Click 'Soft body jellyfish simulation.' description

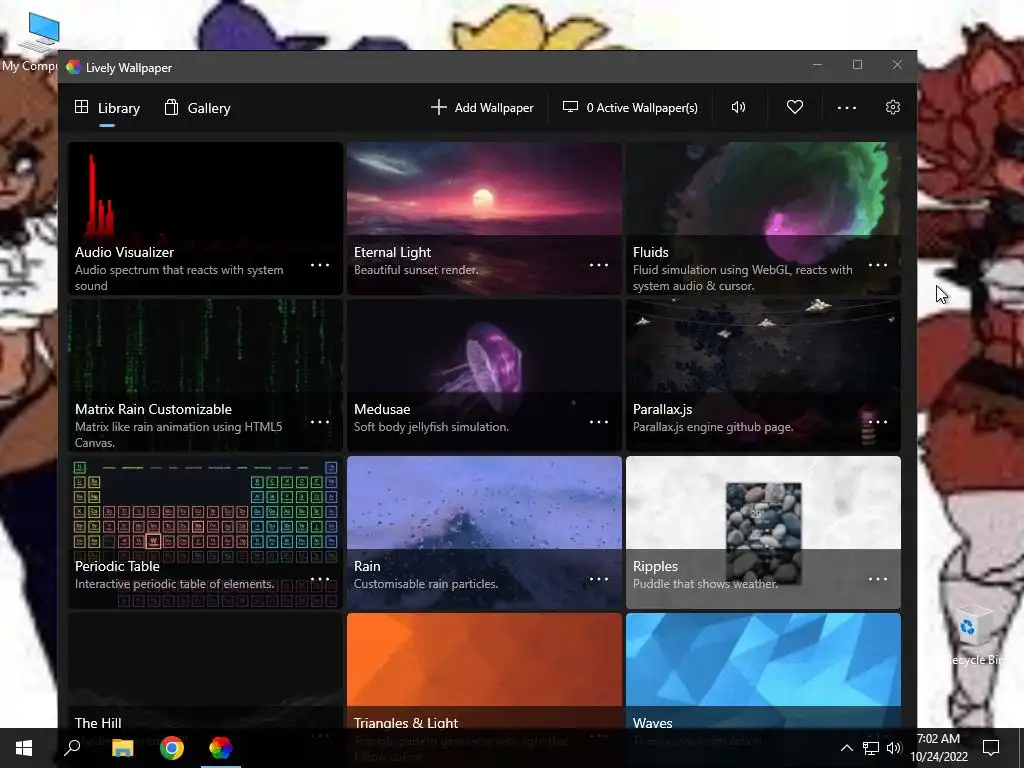(431, 426)
